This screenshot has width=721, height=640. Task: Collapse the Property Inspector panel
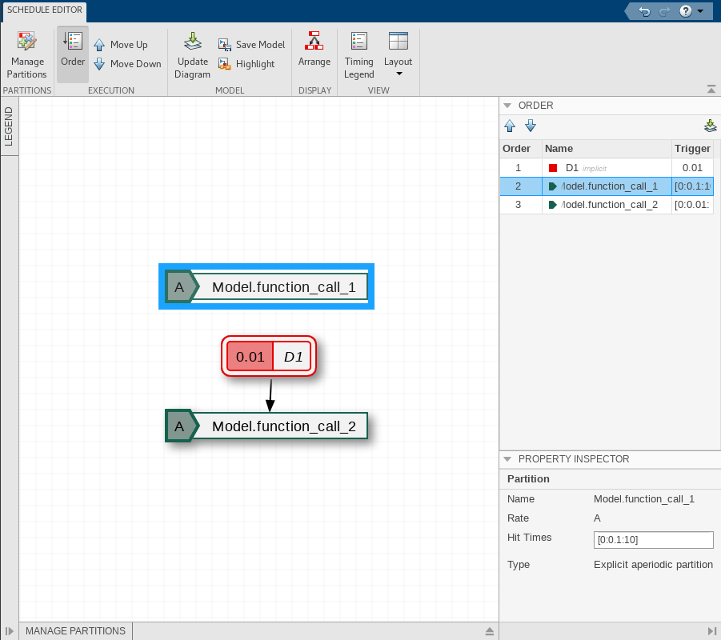pos(507,459)
